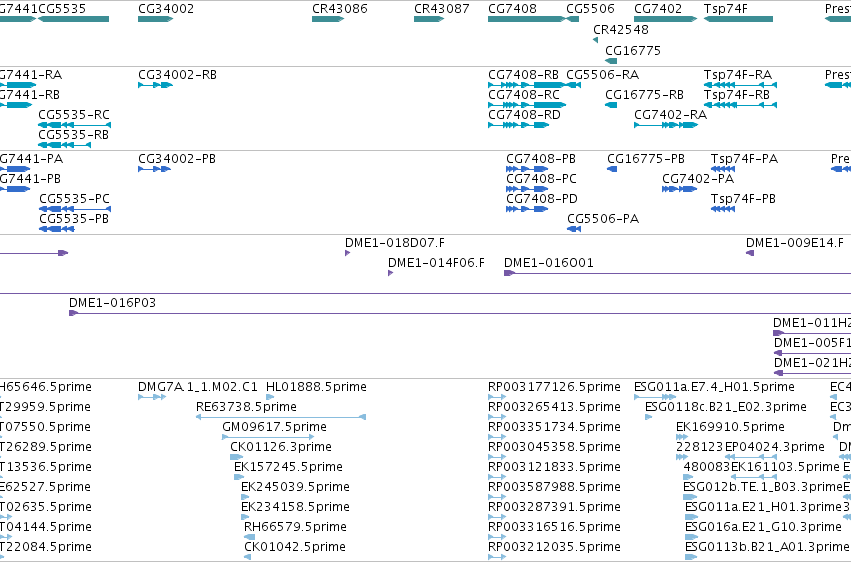This screenshot has width=851, height=562.
Task: Select the CG5506 gene glyph
Action: click(x=573, y=19)
